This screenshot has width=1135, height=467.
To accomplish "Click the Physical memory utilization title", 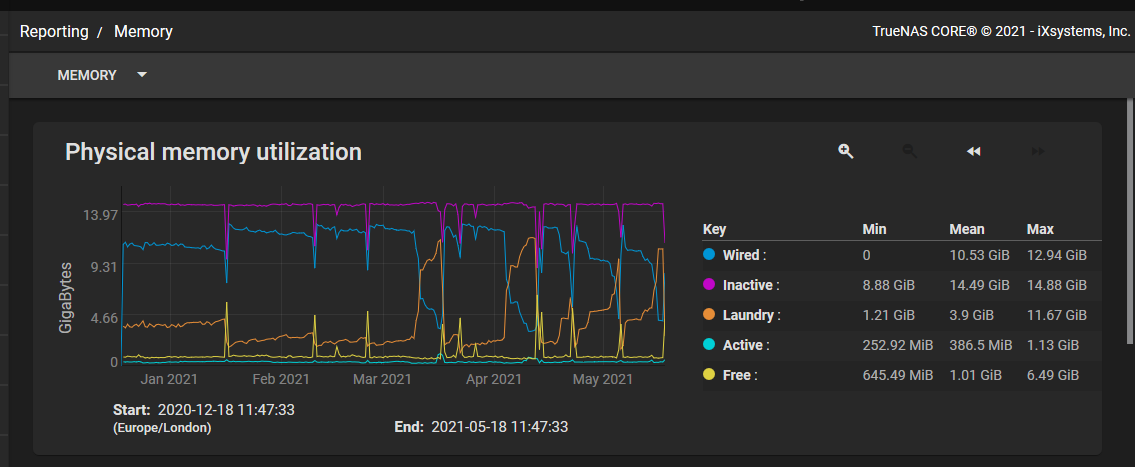I will click(214, 152).
